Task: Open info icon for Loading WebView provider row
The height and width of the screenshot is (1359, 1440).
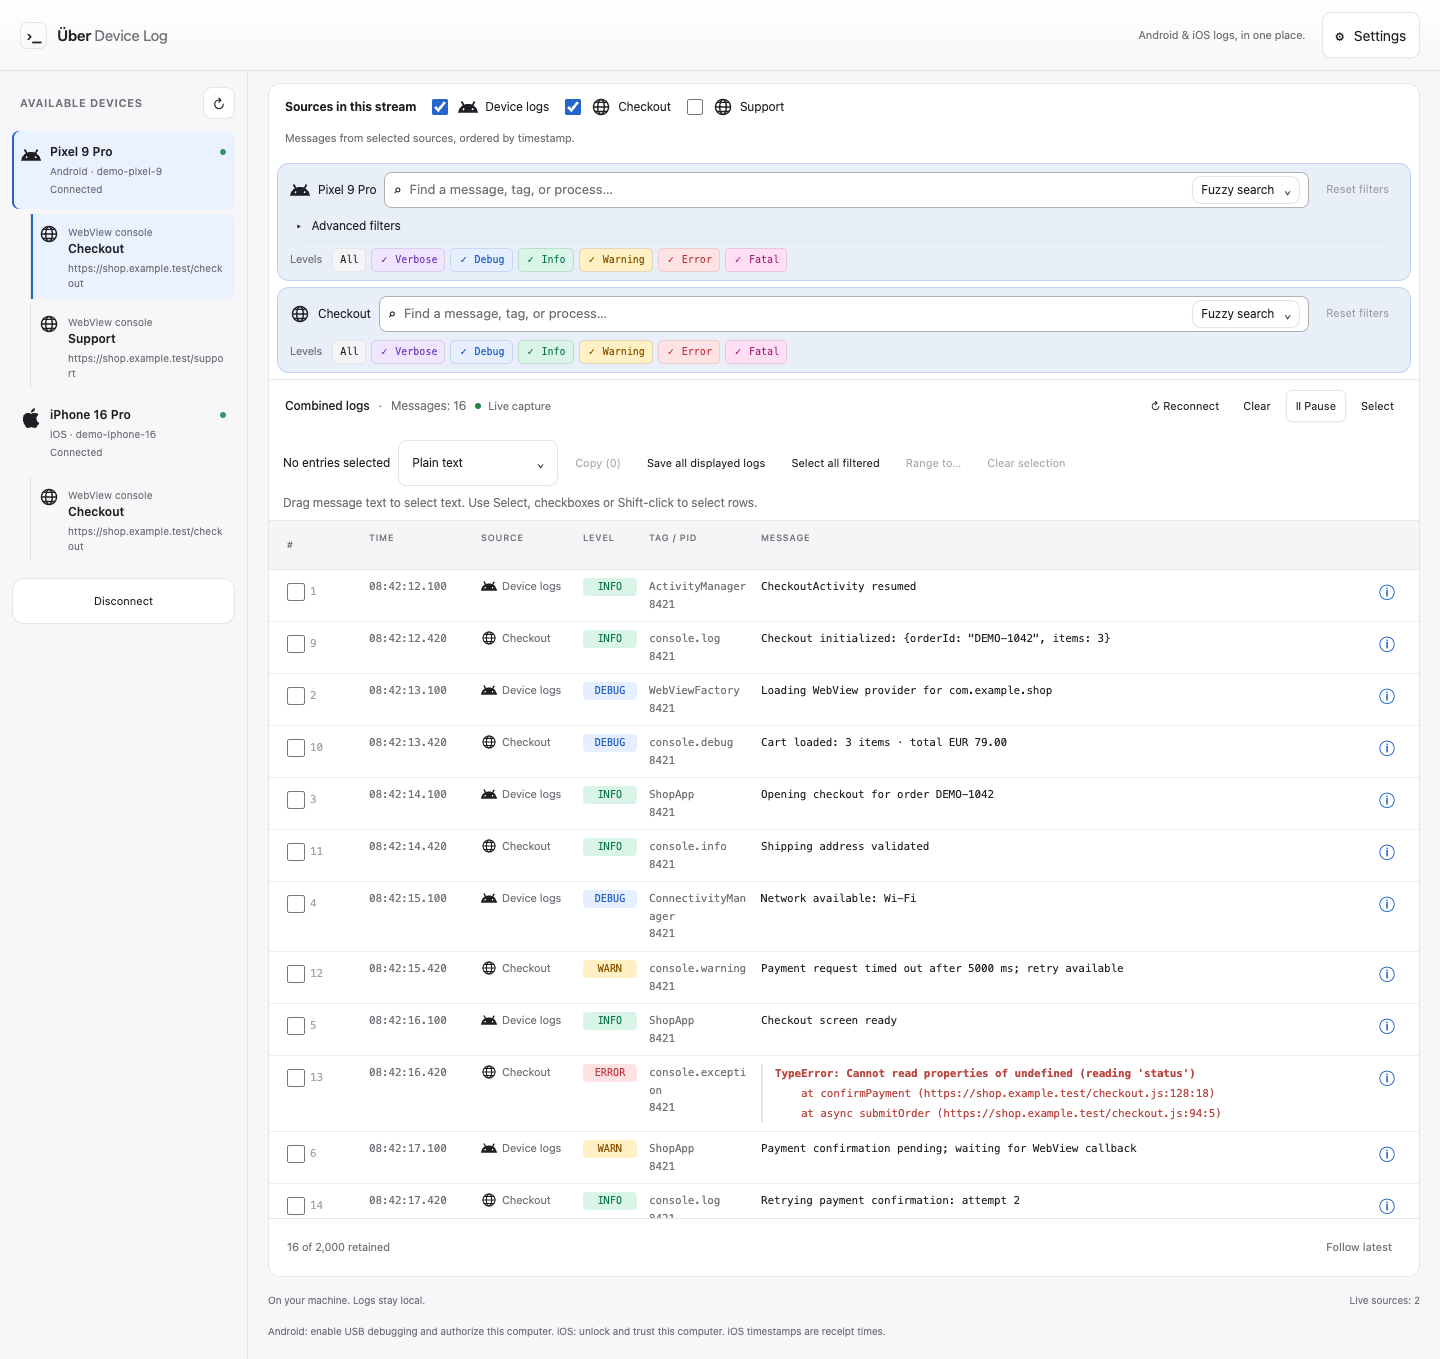Action: (x=1387, y=696)
